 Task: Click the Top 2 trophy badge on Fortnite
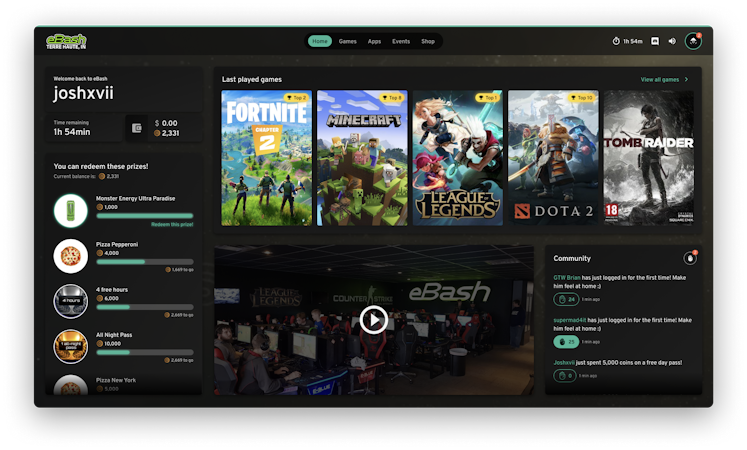pyautogui.click(x=297, y=98)
